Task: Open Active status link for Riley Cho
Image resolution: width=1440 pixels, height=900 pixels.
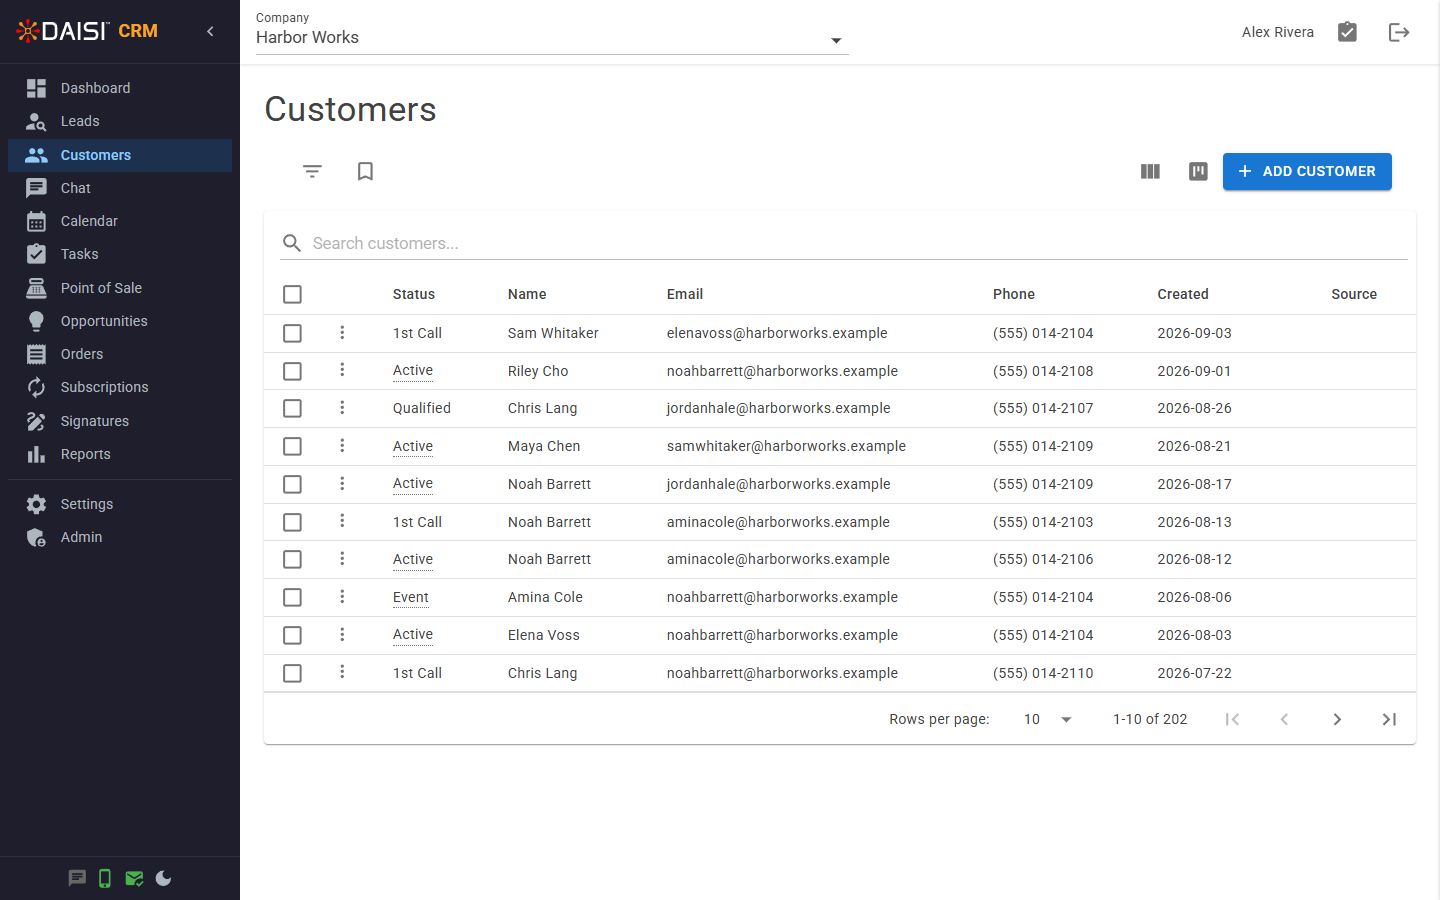Action: coord(413,371)
